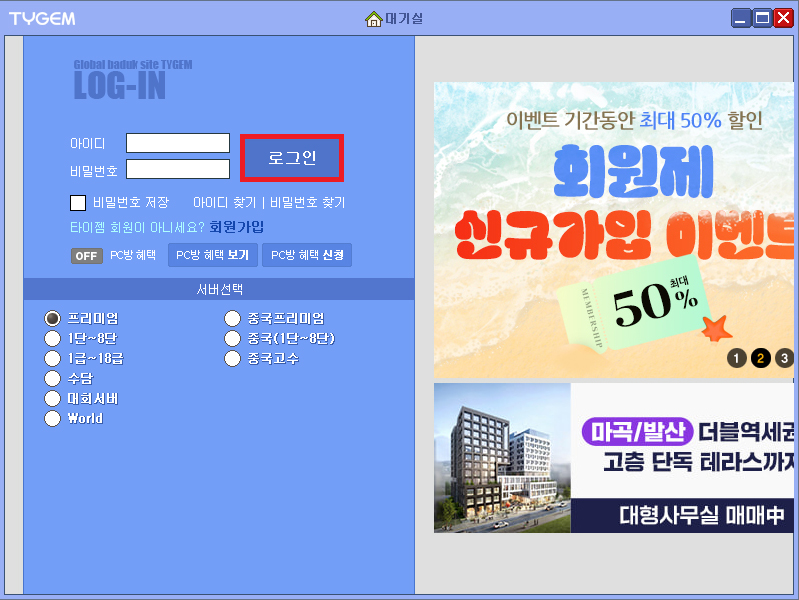799x600 pixels.
Task: Select the 1단~8단 server option
Action: pos(52,338)
